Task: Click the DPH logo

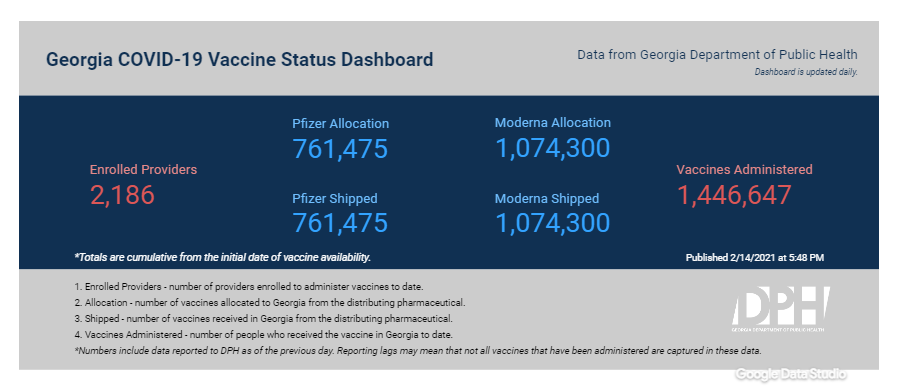Action: coord(781,309)
